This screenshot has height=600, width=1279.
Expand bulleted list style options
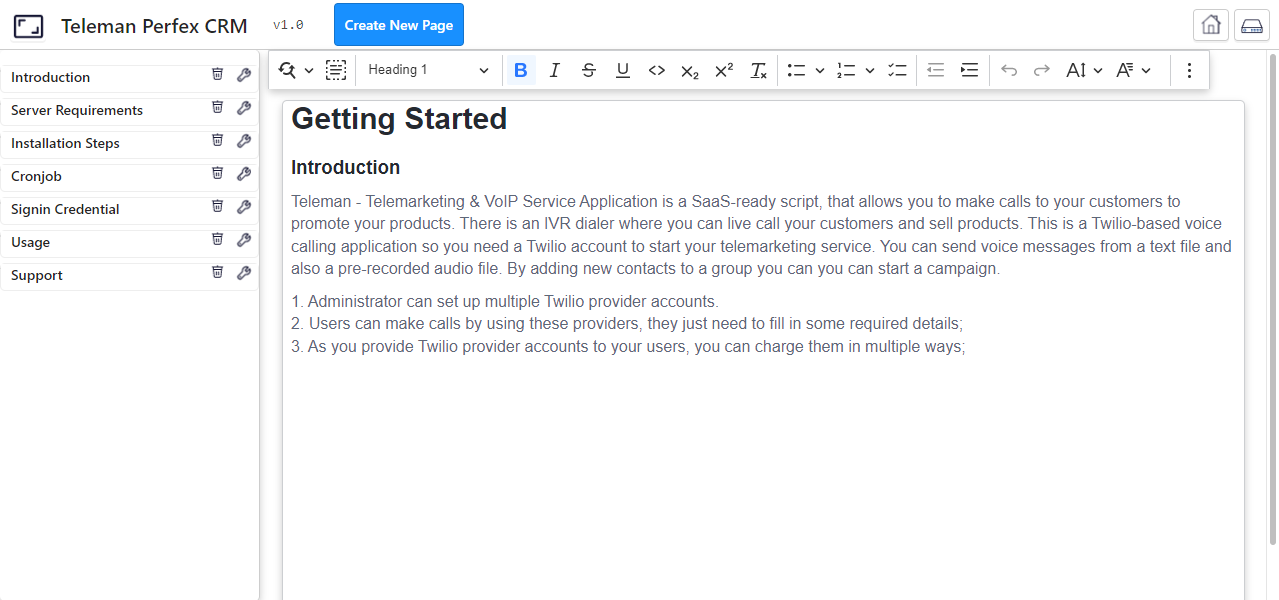click(820, 70)
